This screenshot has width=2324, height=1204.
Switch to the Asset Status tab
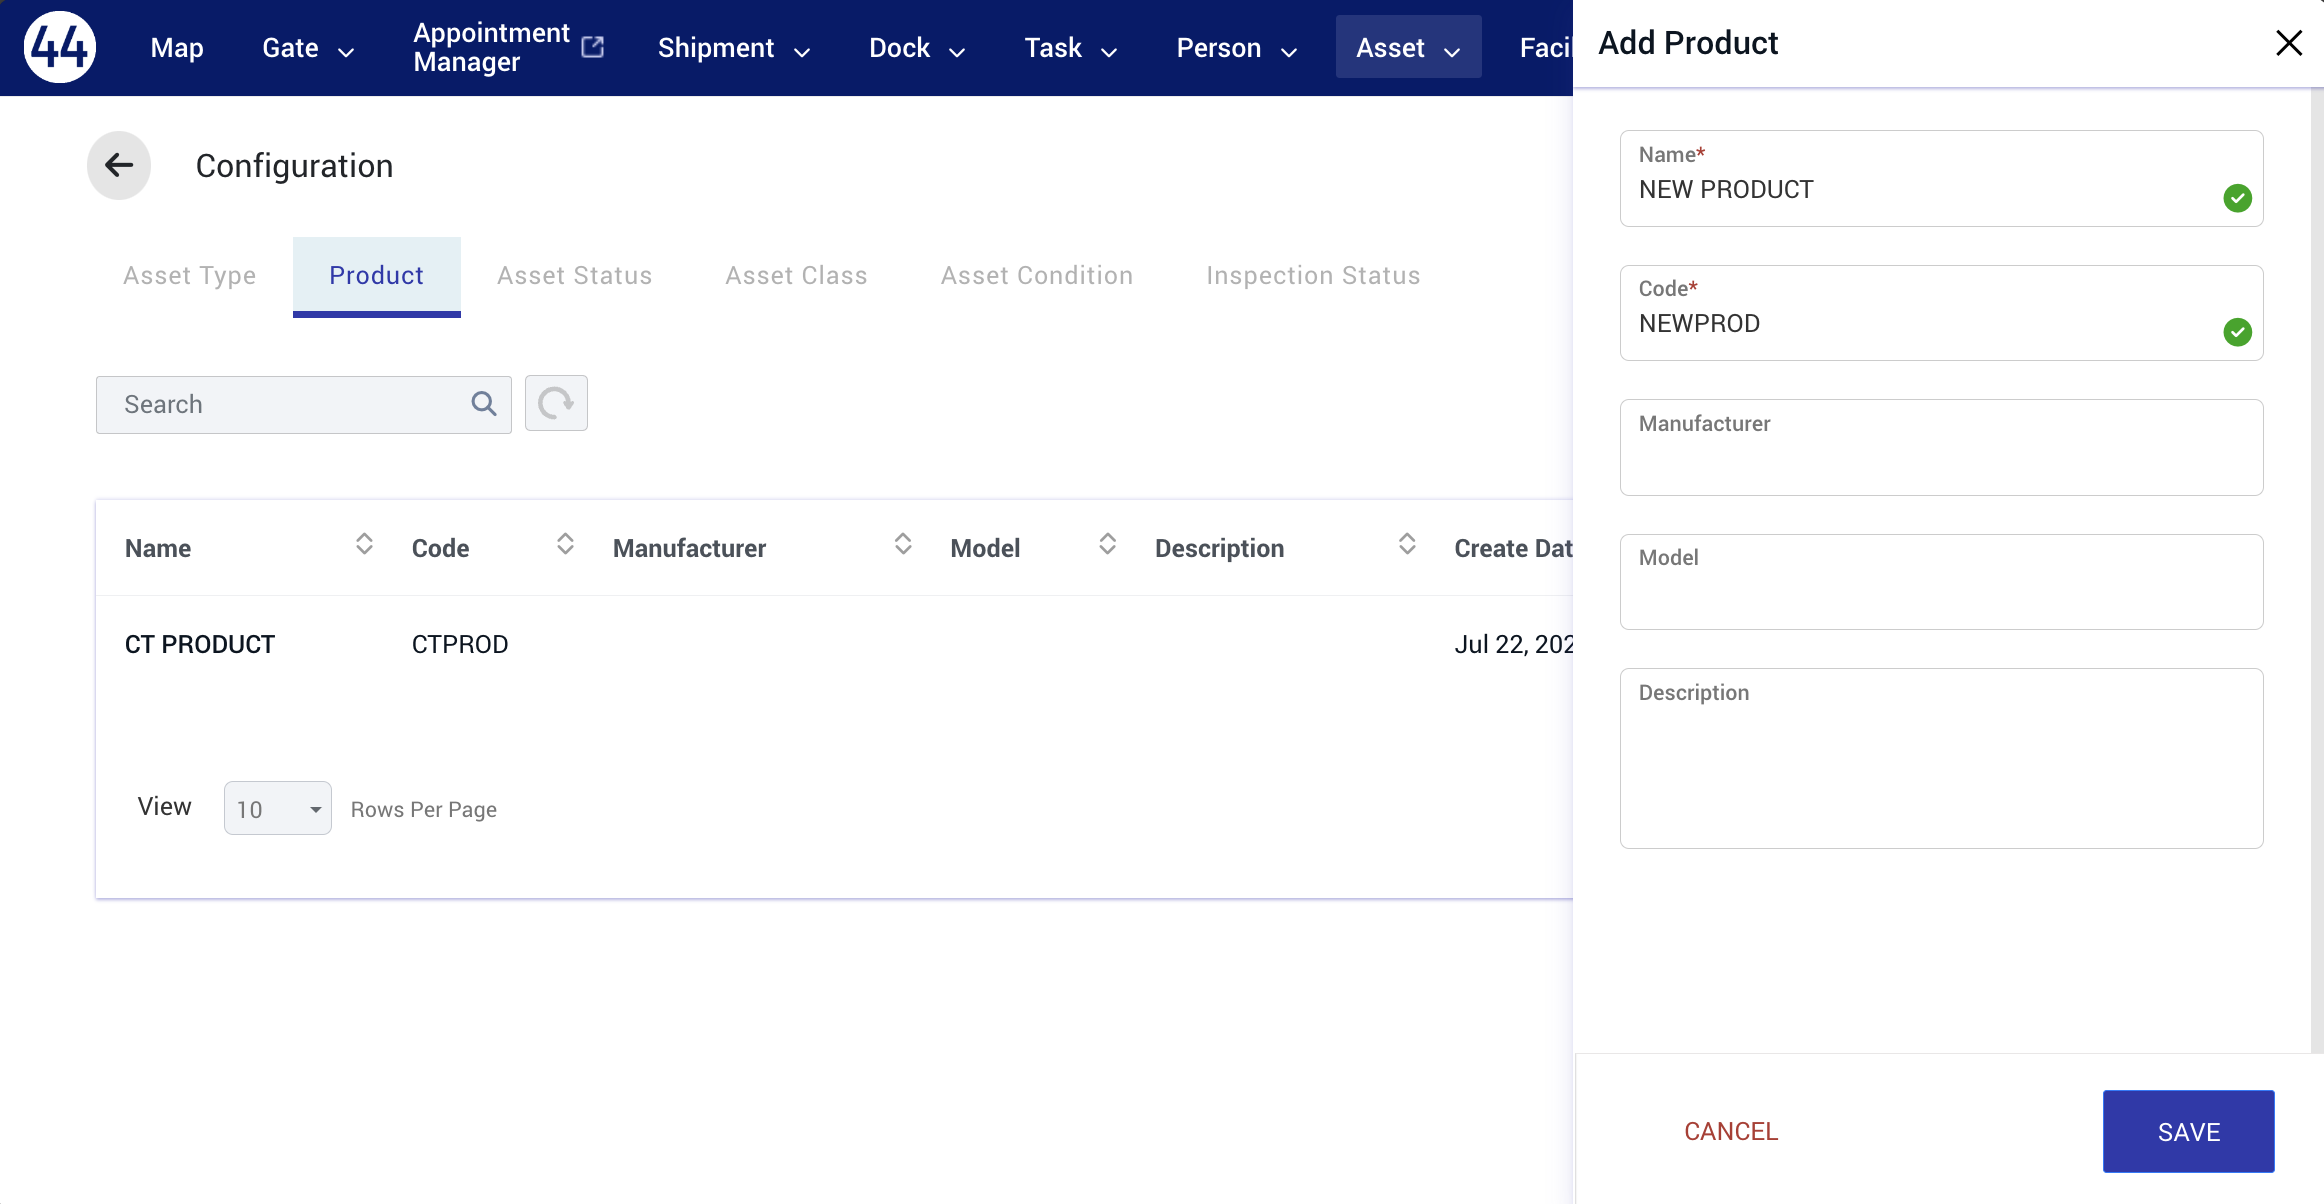(575, 276)
